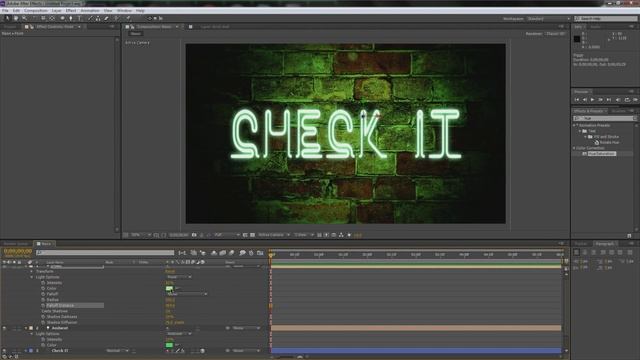Click the current timecode display
Image resolution: width=640 pixels, height=360 pixels.
click(x=18, y=251)
